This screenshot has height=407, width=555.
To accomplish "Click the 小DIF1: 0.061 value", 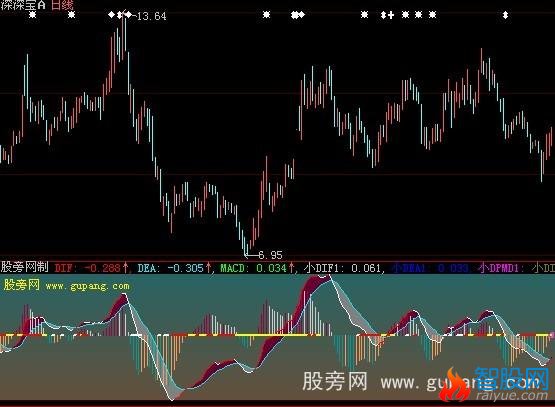I will coord(342,268).
